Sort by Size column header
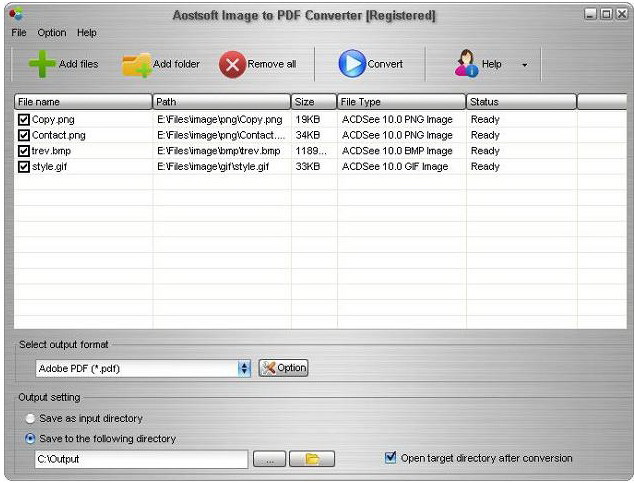The height and width of the screenshot is (483, 634). (314, 102)
